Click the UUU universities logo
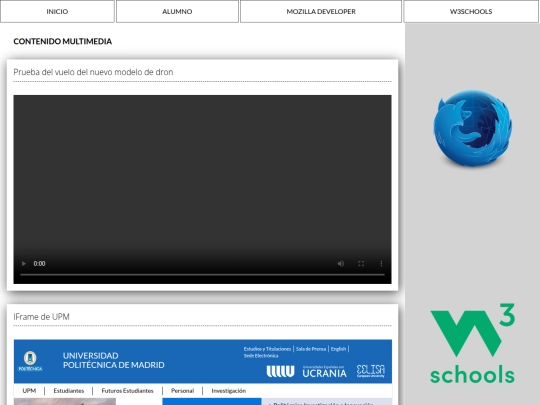This screenshot has width=540, height=405. [x=280, y=371]
